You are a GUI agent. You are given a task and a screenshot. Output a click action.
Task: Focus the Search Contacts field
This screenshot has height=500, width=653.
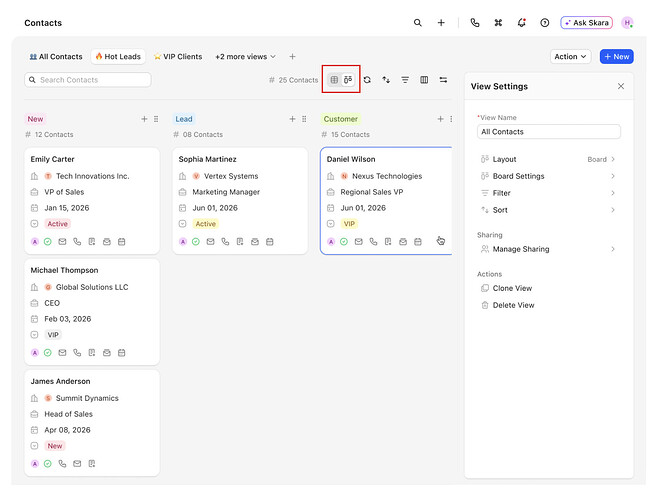pyautogui.click(x=88, y=80)
